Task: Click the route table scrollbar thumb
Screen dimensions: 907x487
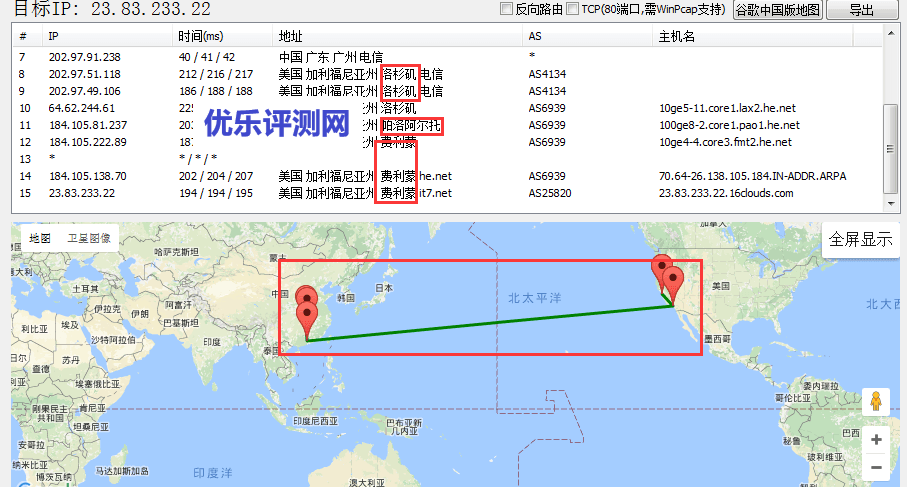Action: tap(891, 149)
